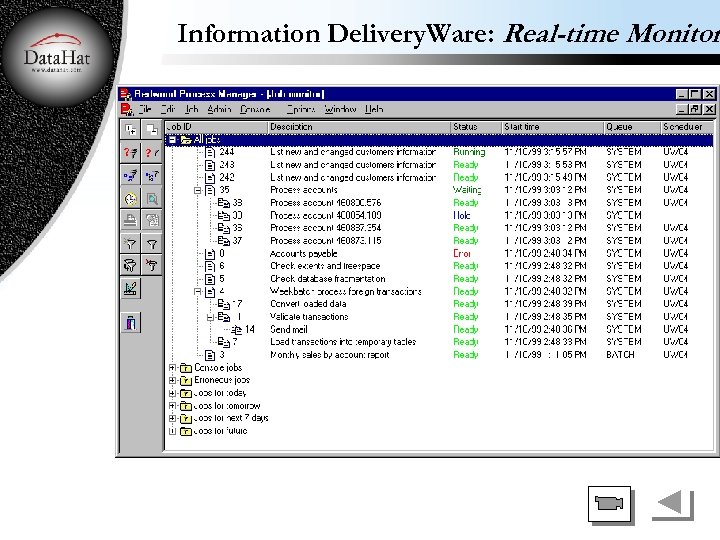Click the expand-all tree icon with plus sign
Image resolution: width=720 pixels, height=540 pixels.
coord(130,130)
